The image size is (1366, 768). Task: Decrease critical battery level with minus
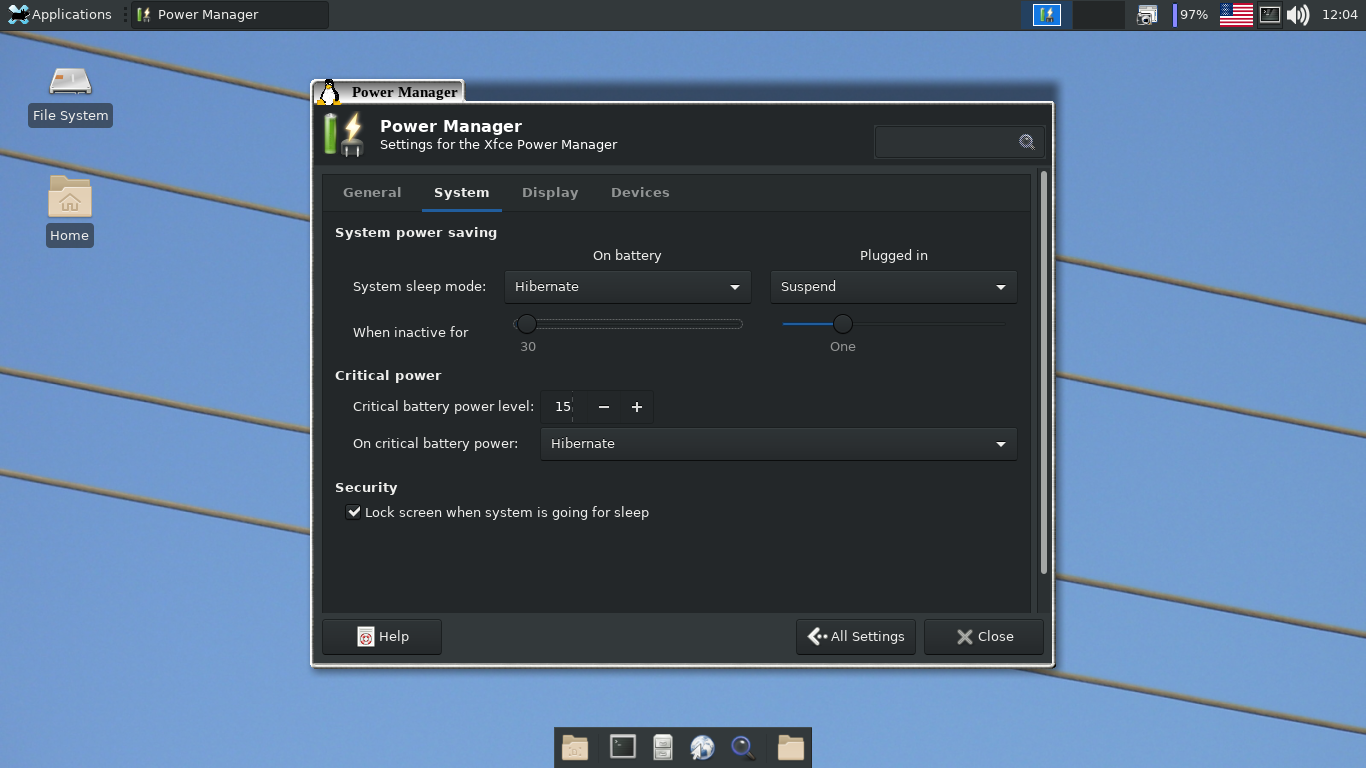(x=604, y=407)
